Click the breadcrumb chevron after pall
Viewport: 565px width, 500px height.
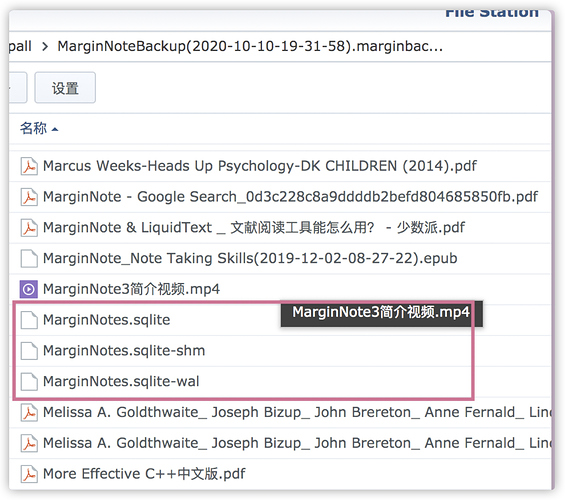tap(45, 46)
